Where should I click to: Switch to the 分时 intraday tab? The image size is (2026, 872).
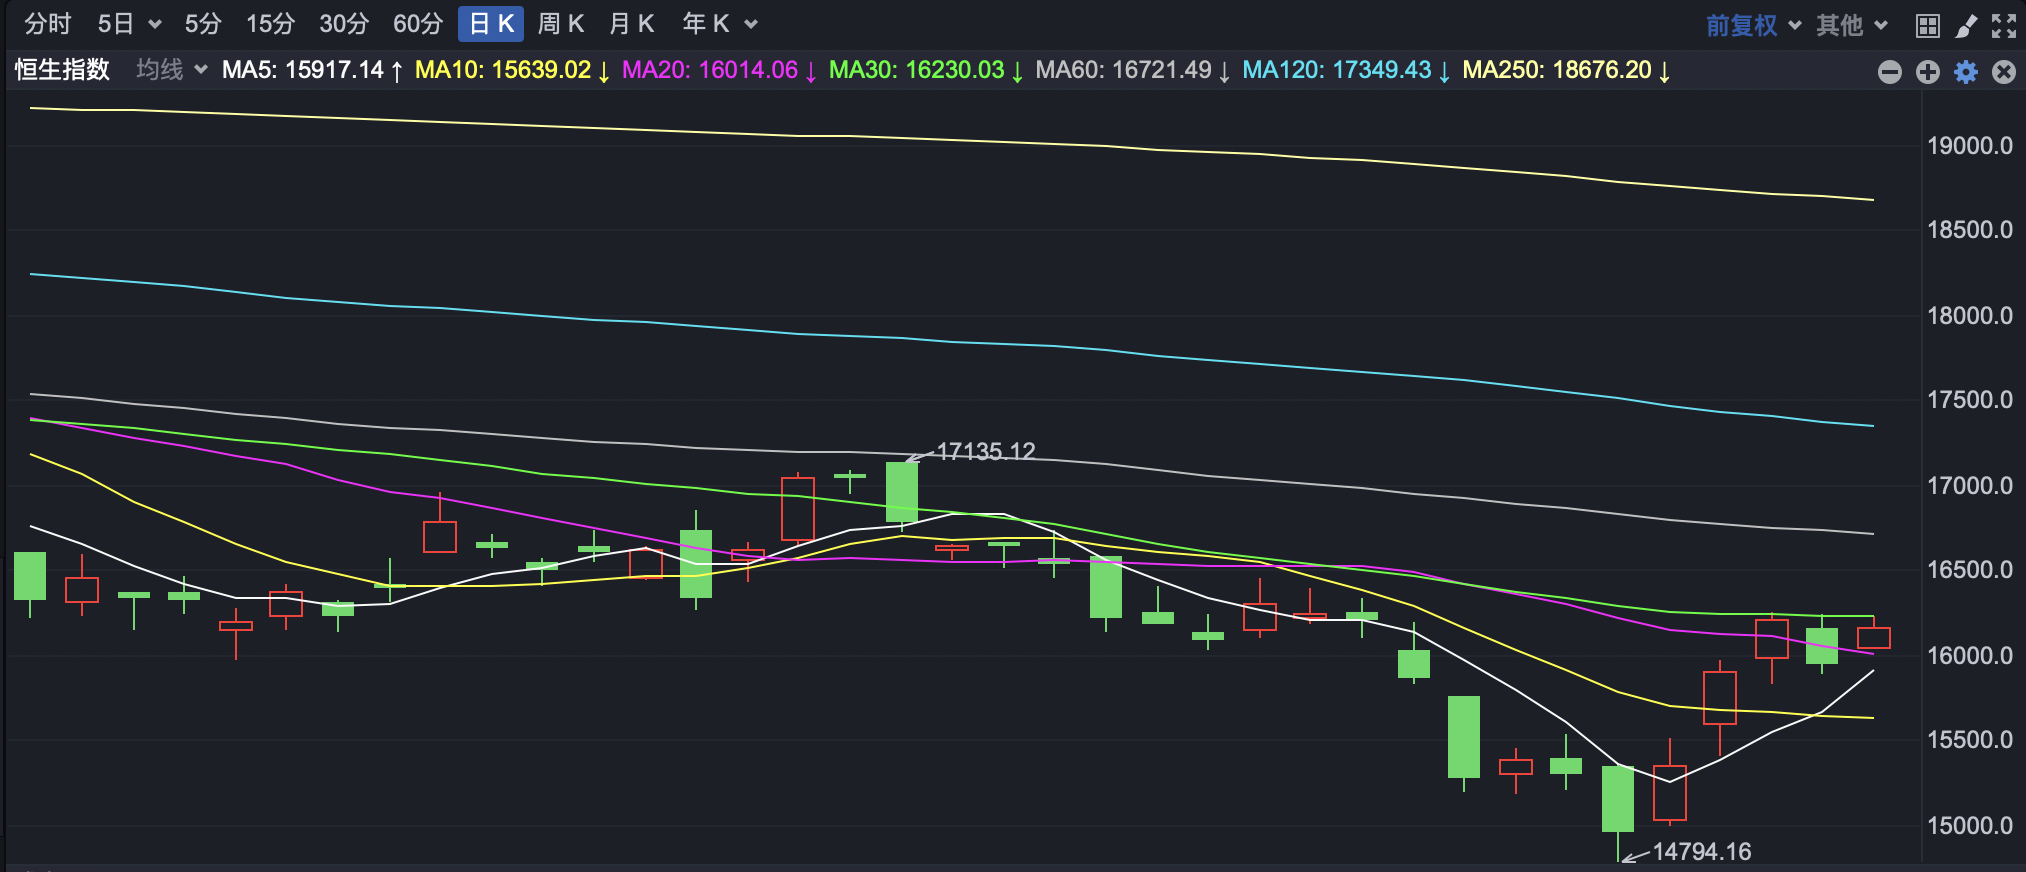point(47,24)
